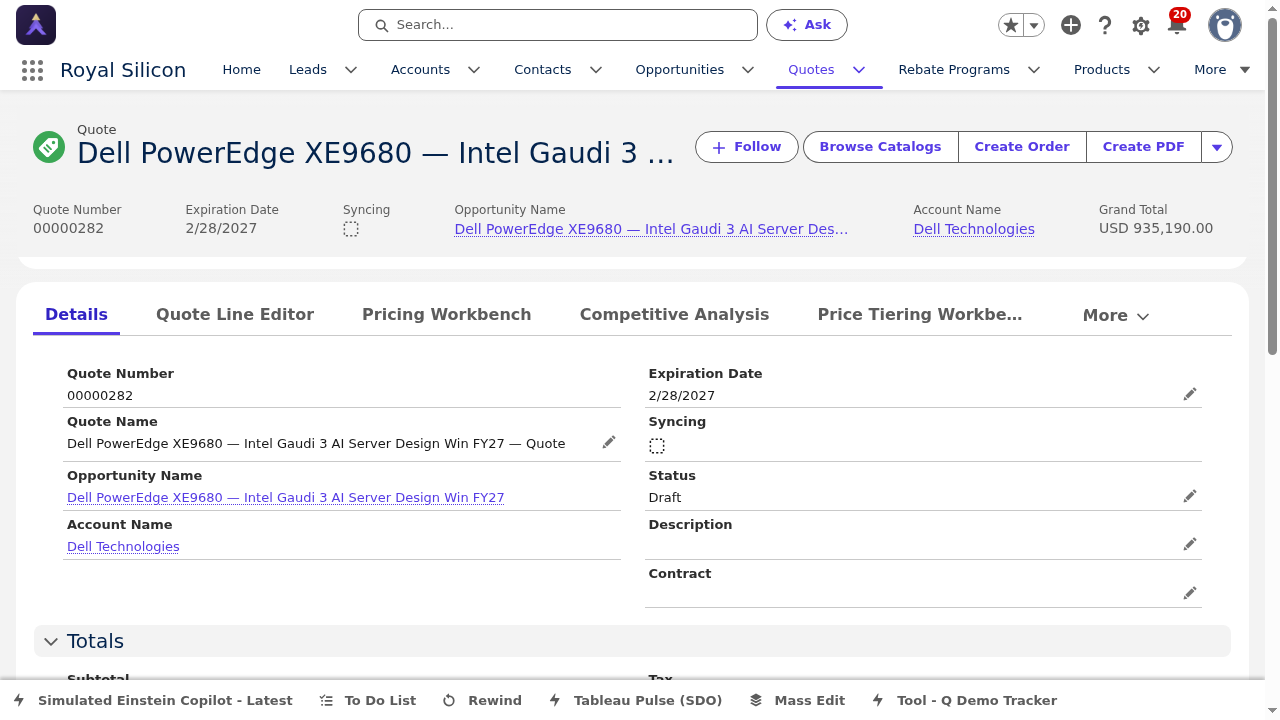Open the Setup gear icon
The width and height of the screenshot is (1280, 720).
click(x=1141, y=26)
